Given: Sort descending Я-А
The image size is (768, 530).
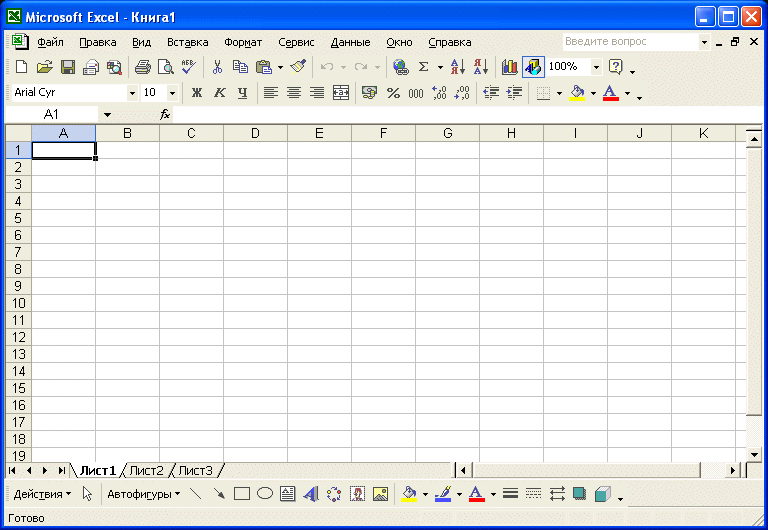Looking at the screenshot, I should coord(481,67).
